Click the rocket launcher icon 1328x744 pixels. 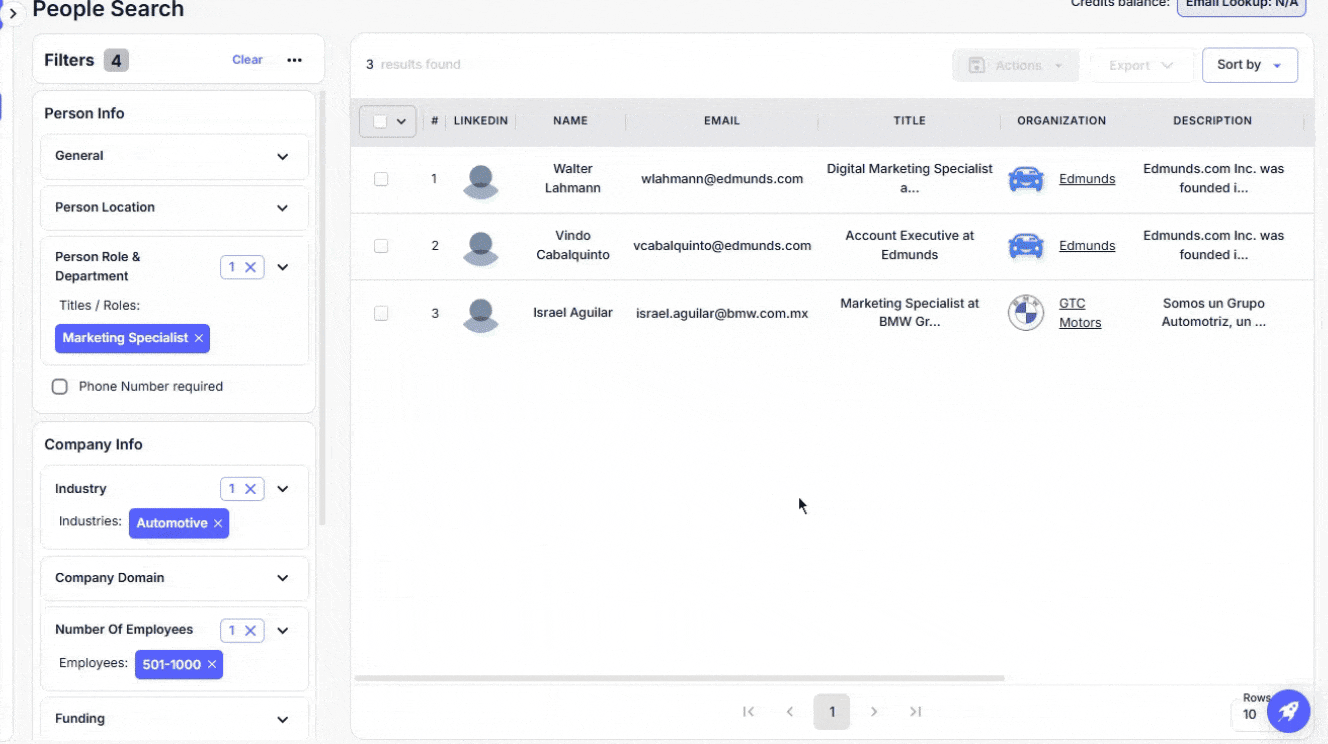click(x=1288, y=711)
